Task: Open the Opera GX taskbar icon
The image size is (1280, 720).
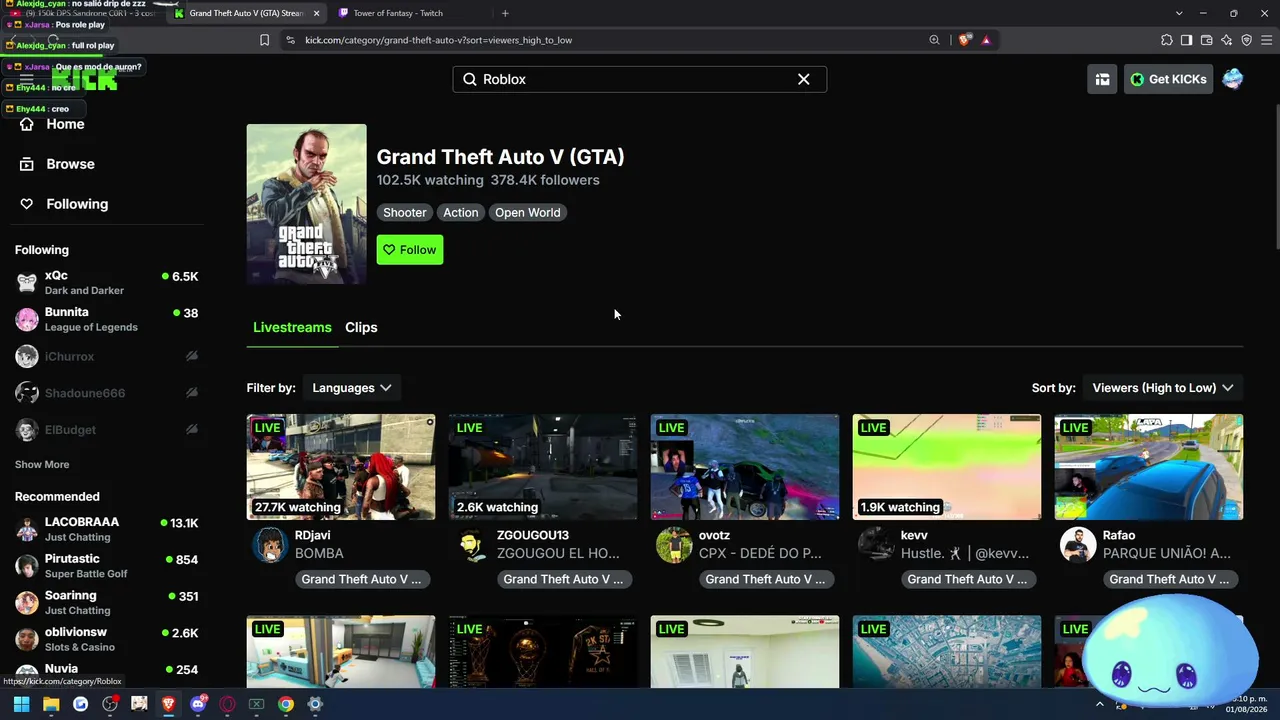Action: point(227,704)
